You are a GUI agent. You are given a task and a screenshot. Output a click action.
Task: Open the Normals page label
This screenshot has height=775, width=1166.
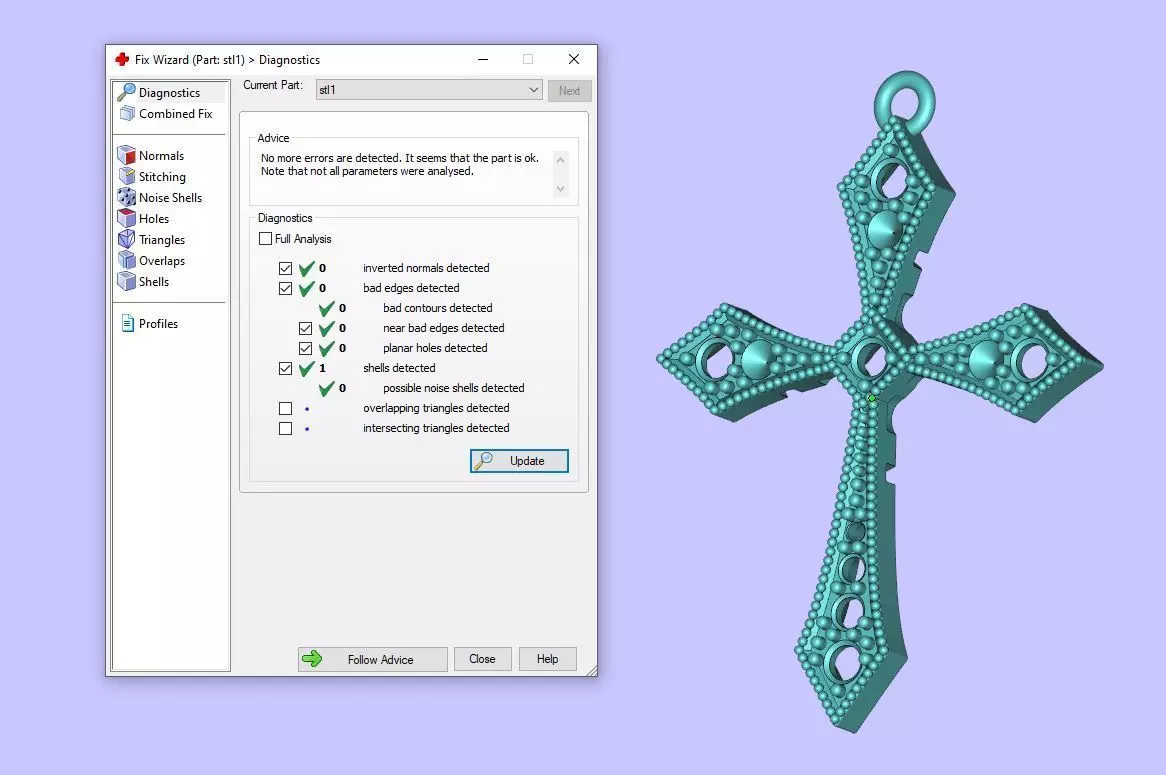tap(161, 155)
